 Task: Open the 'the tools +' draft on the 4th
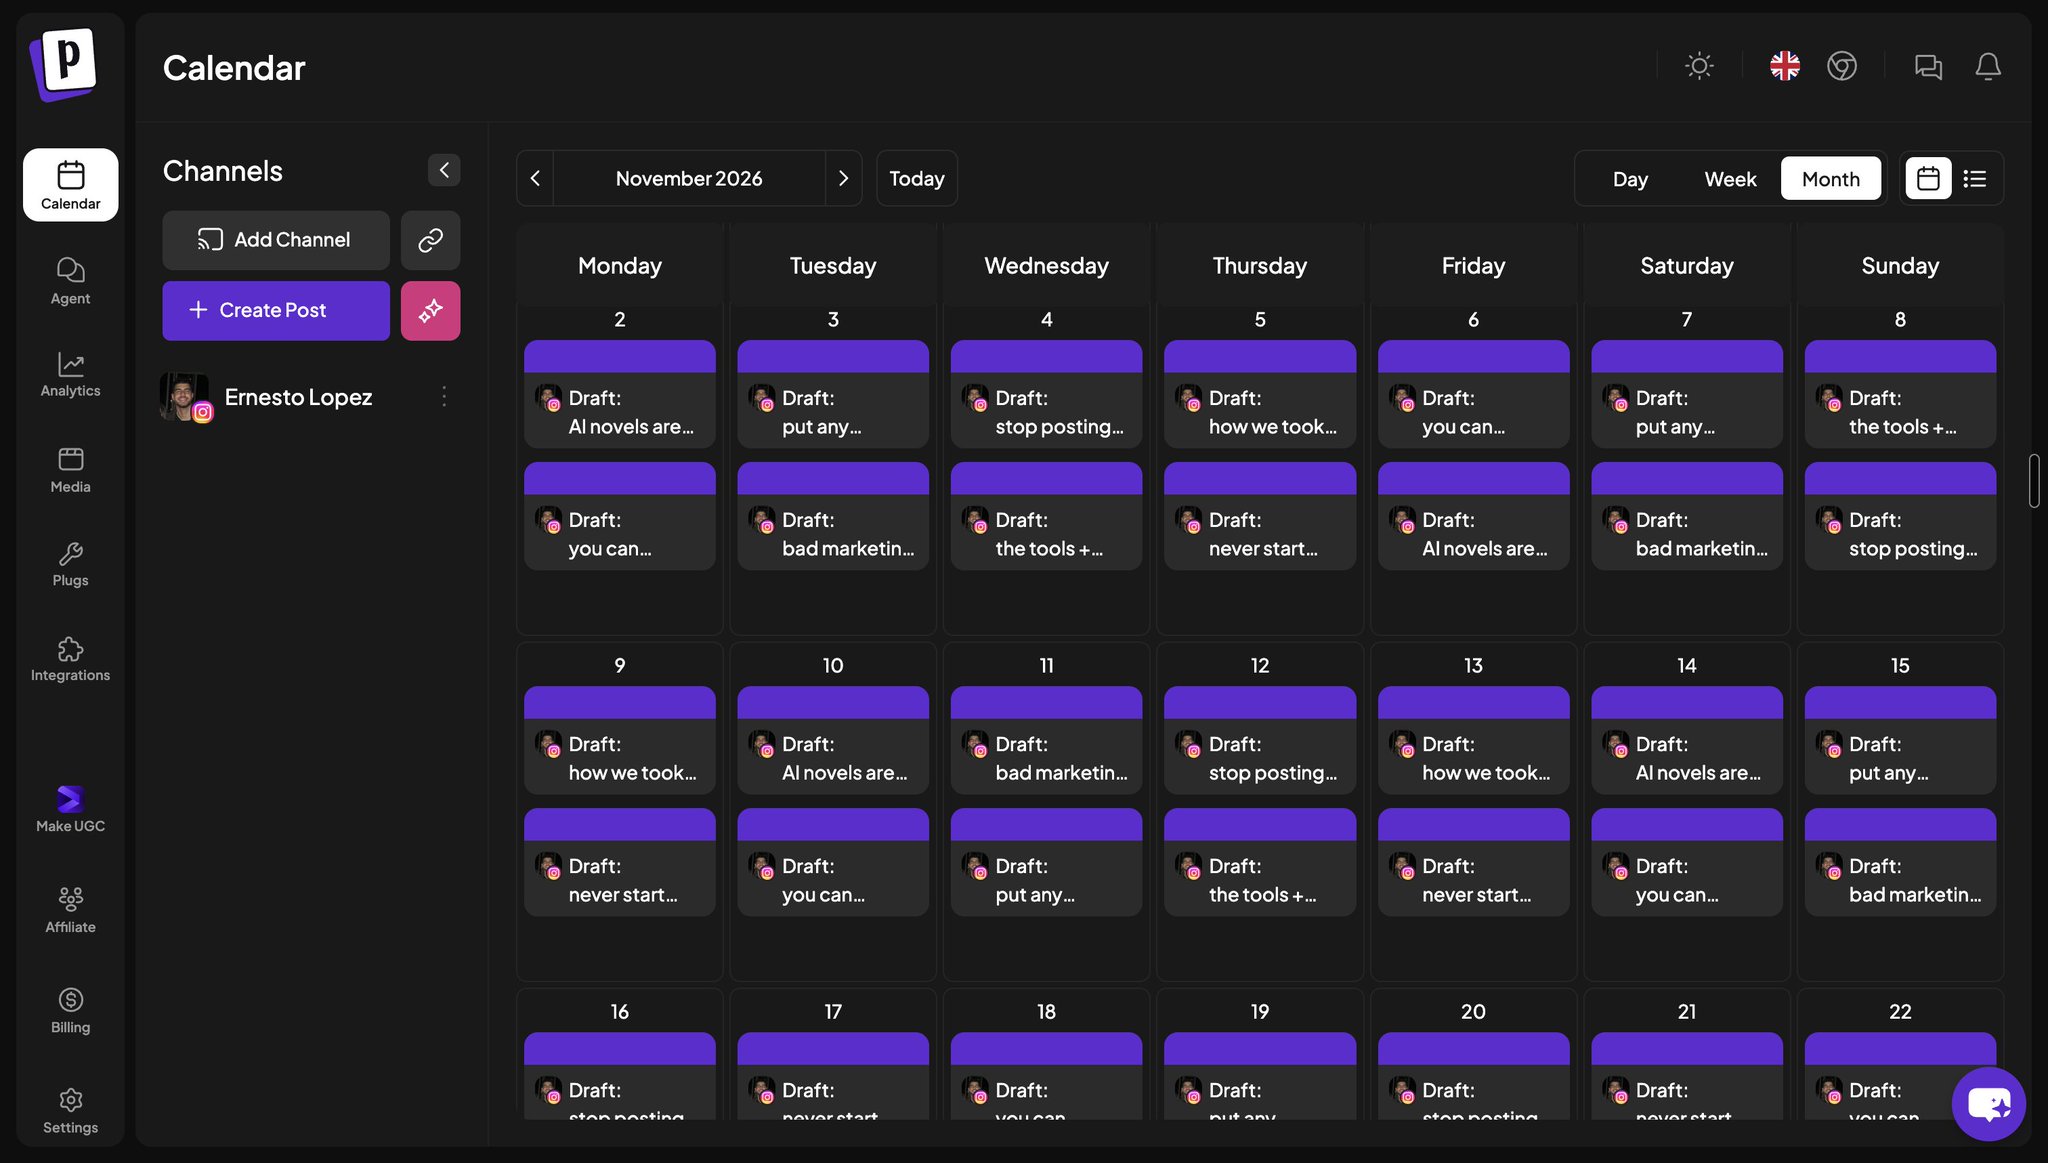[x=1046, y=516]
